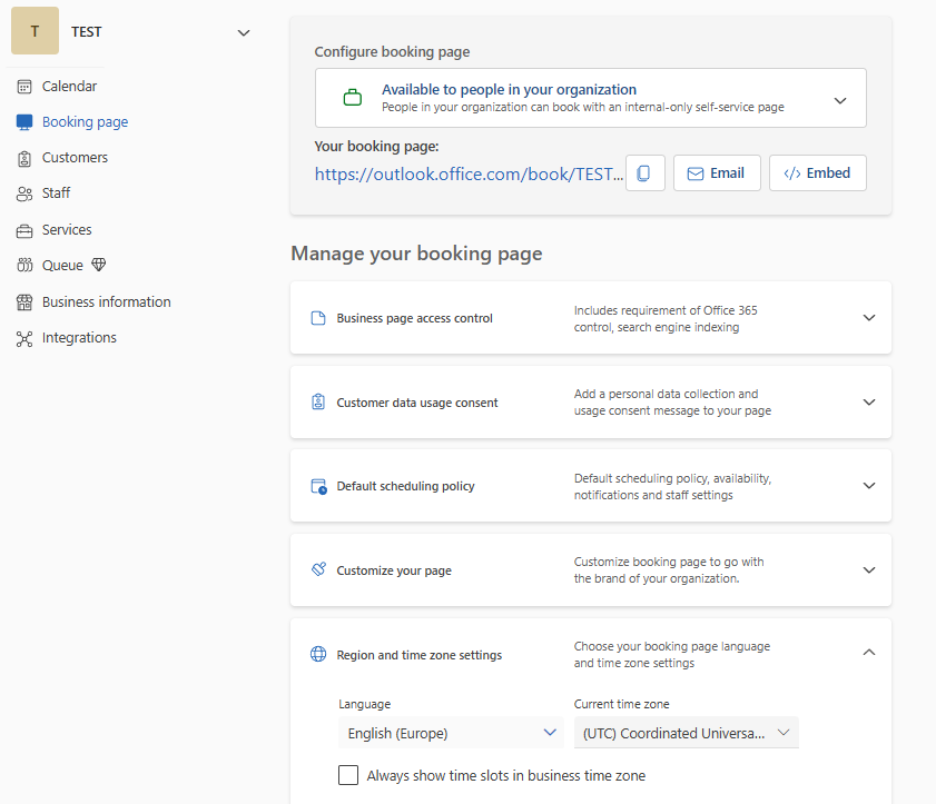Go to Booking page menu item
Screen dimensions: 936x804
click(x=85, y=122)
